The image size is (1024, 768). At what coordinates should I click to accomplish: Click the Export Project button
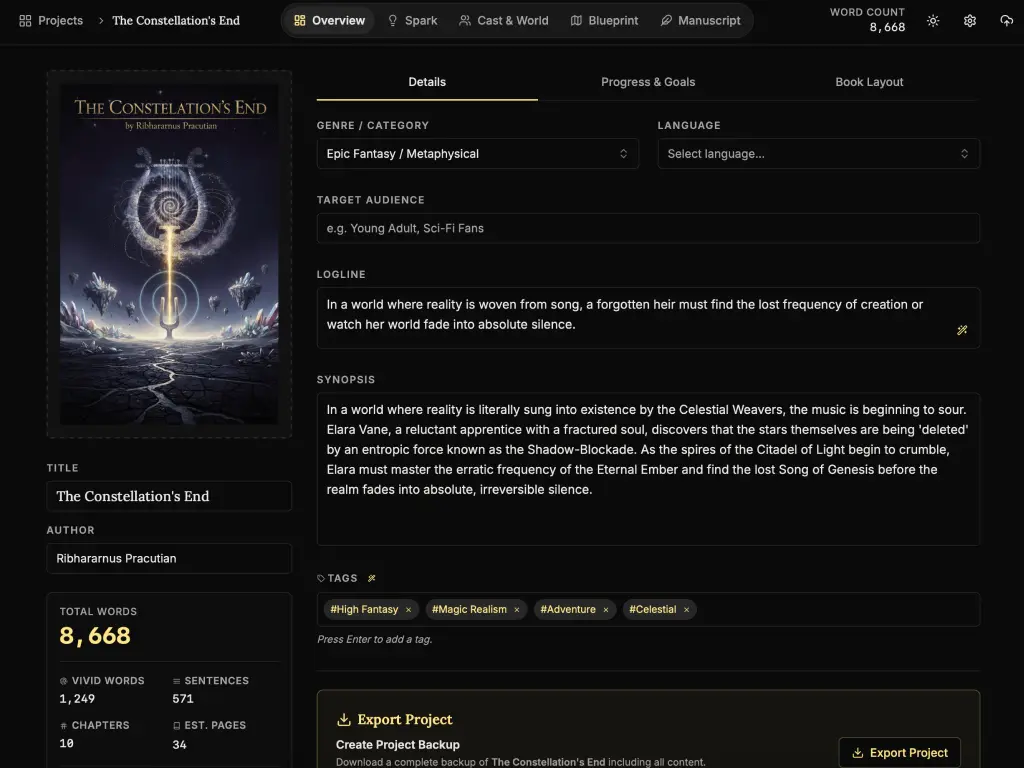pyautogui.click(x=899, y=753)
